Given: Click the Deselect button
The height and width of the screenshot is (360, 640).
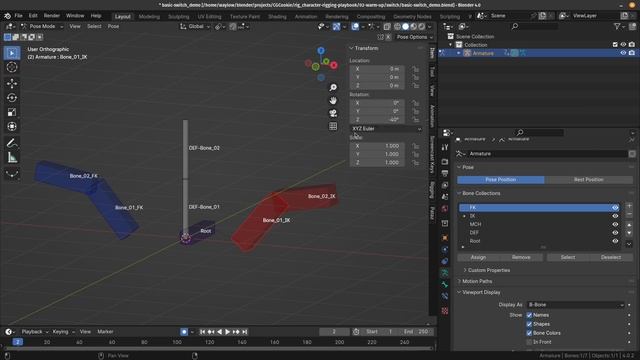Looking at the screenshot, I should pyautogui.click(x=611, y=258).
